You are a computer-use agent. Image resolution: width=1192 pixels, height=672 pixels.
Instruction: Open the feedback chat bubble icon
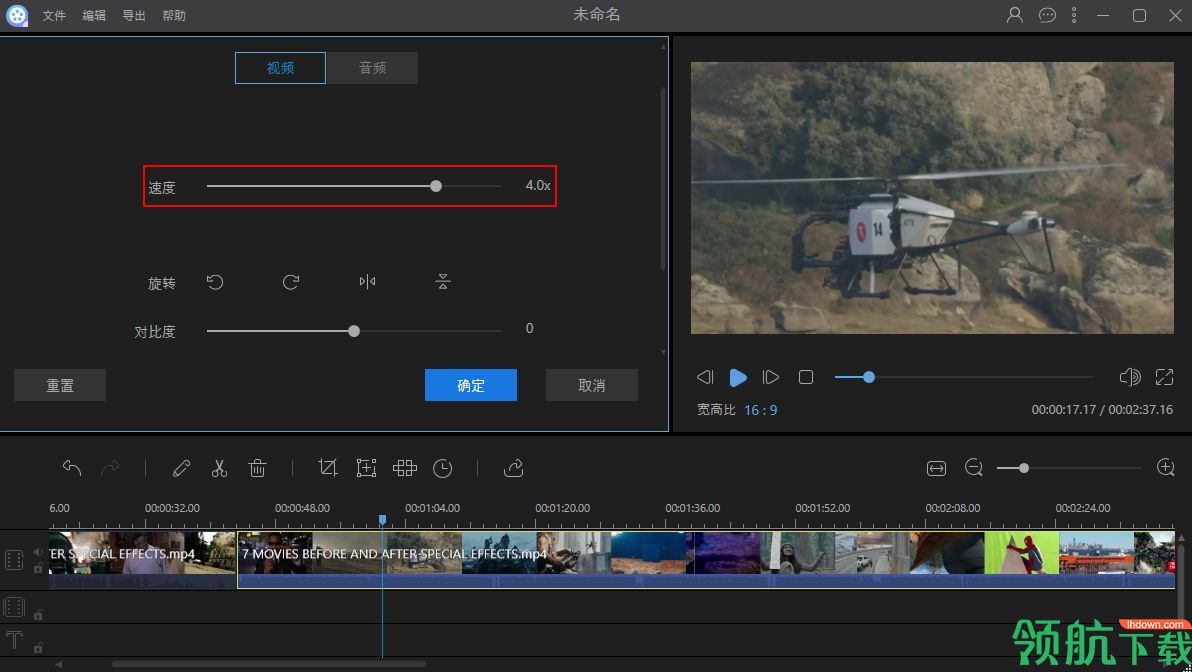[x=1048, y=15]
